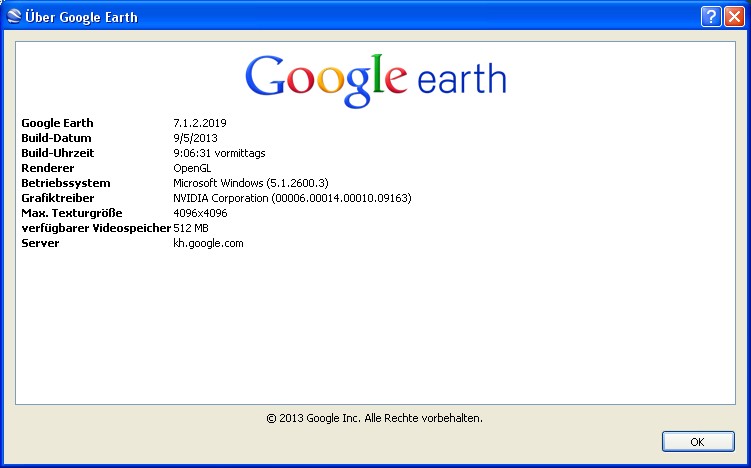
Task: Click the Build-Datum value 9/5/2013
Action: pos(195,138)
